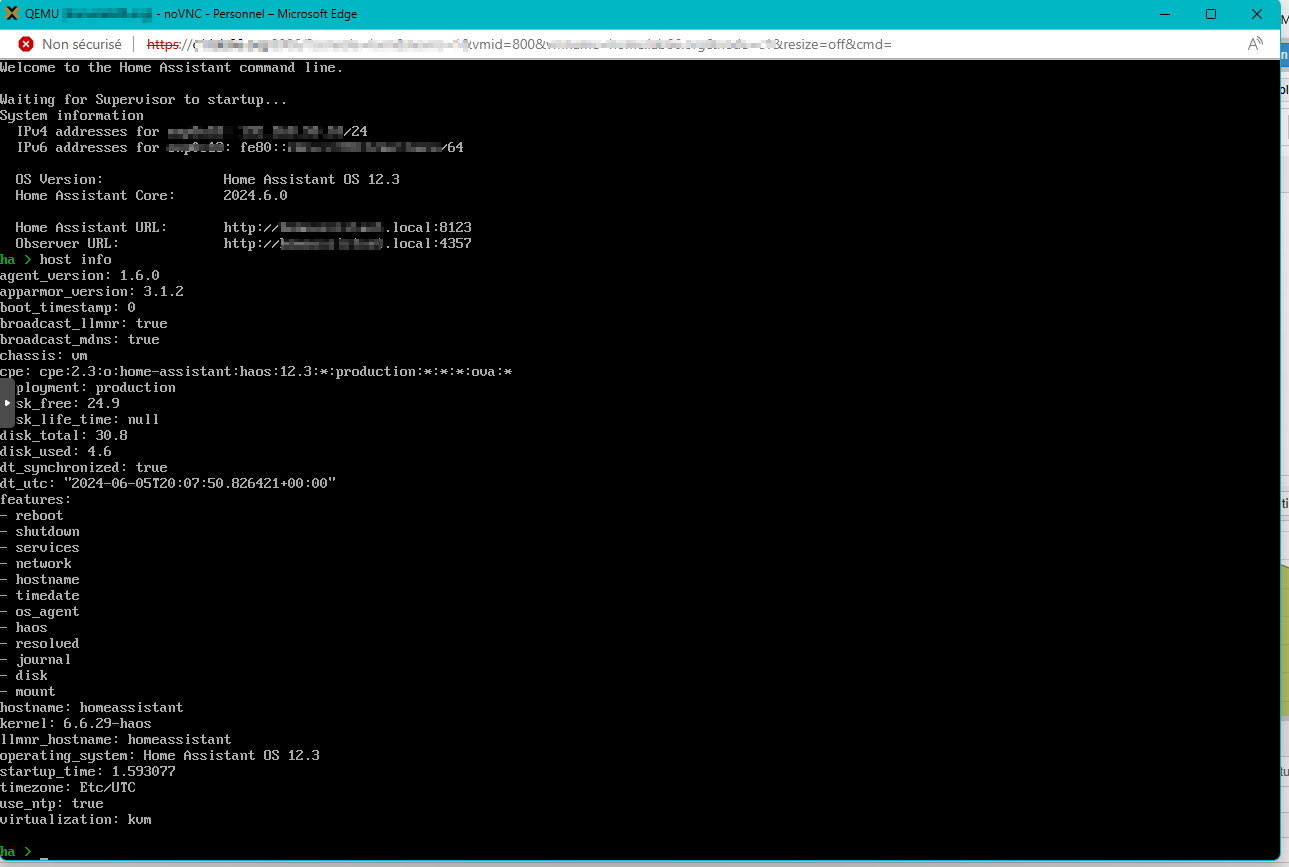Expand the noVNC side control panel handle

coord(7,403)
